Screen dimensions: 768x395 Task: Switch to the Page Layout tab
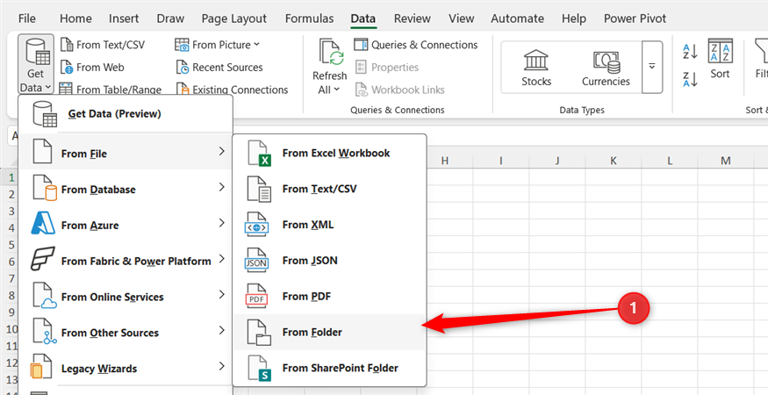(x=234, y=19)
